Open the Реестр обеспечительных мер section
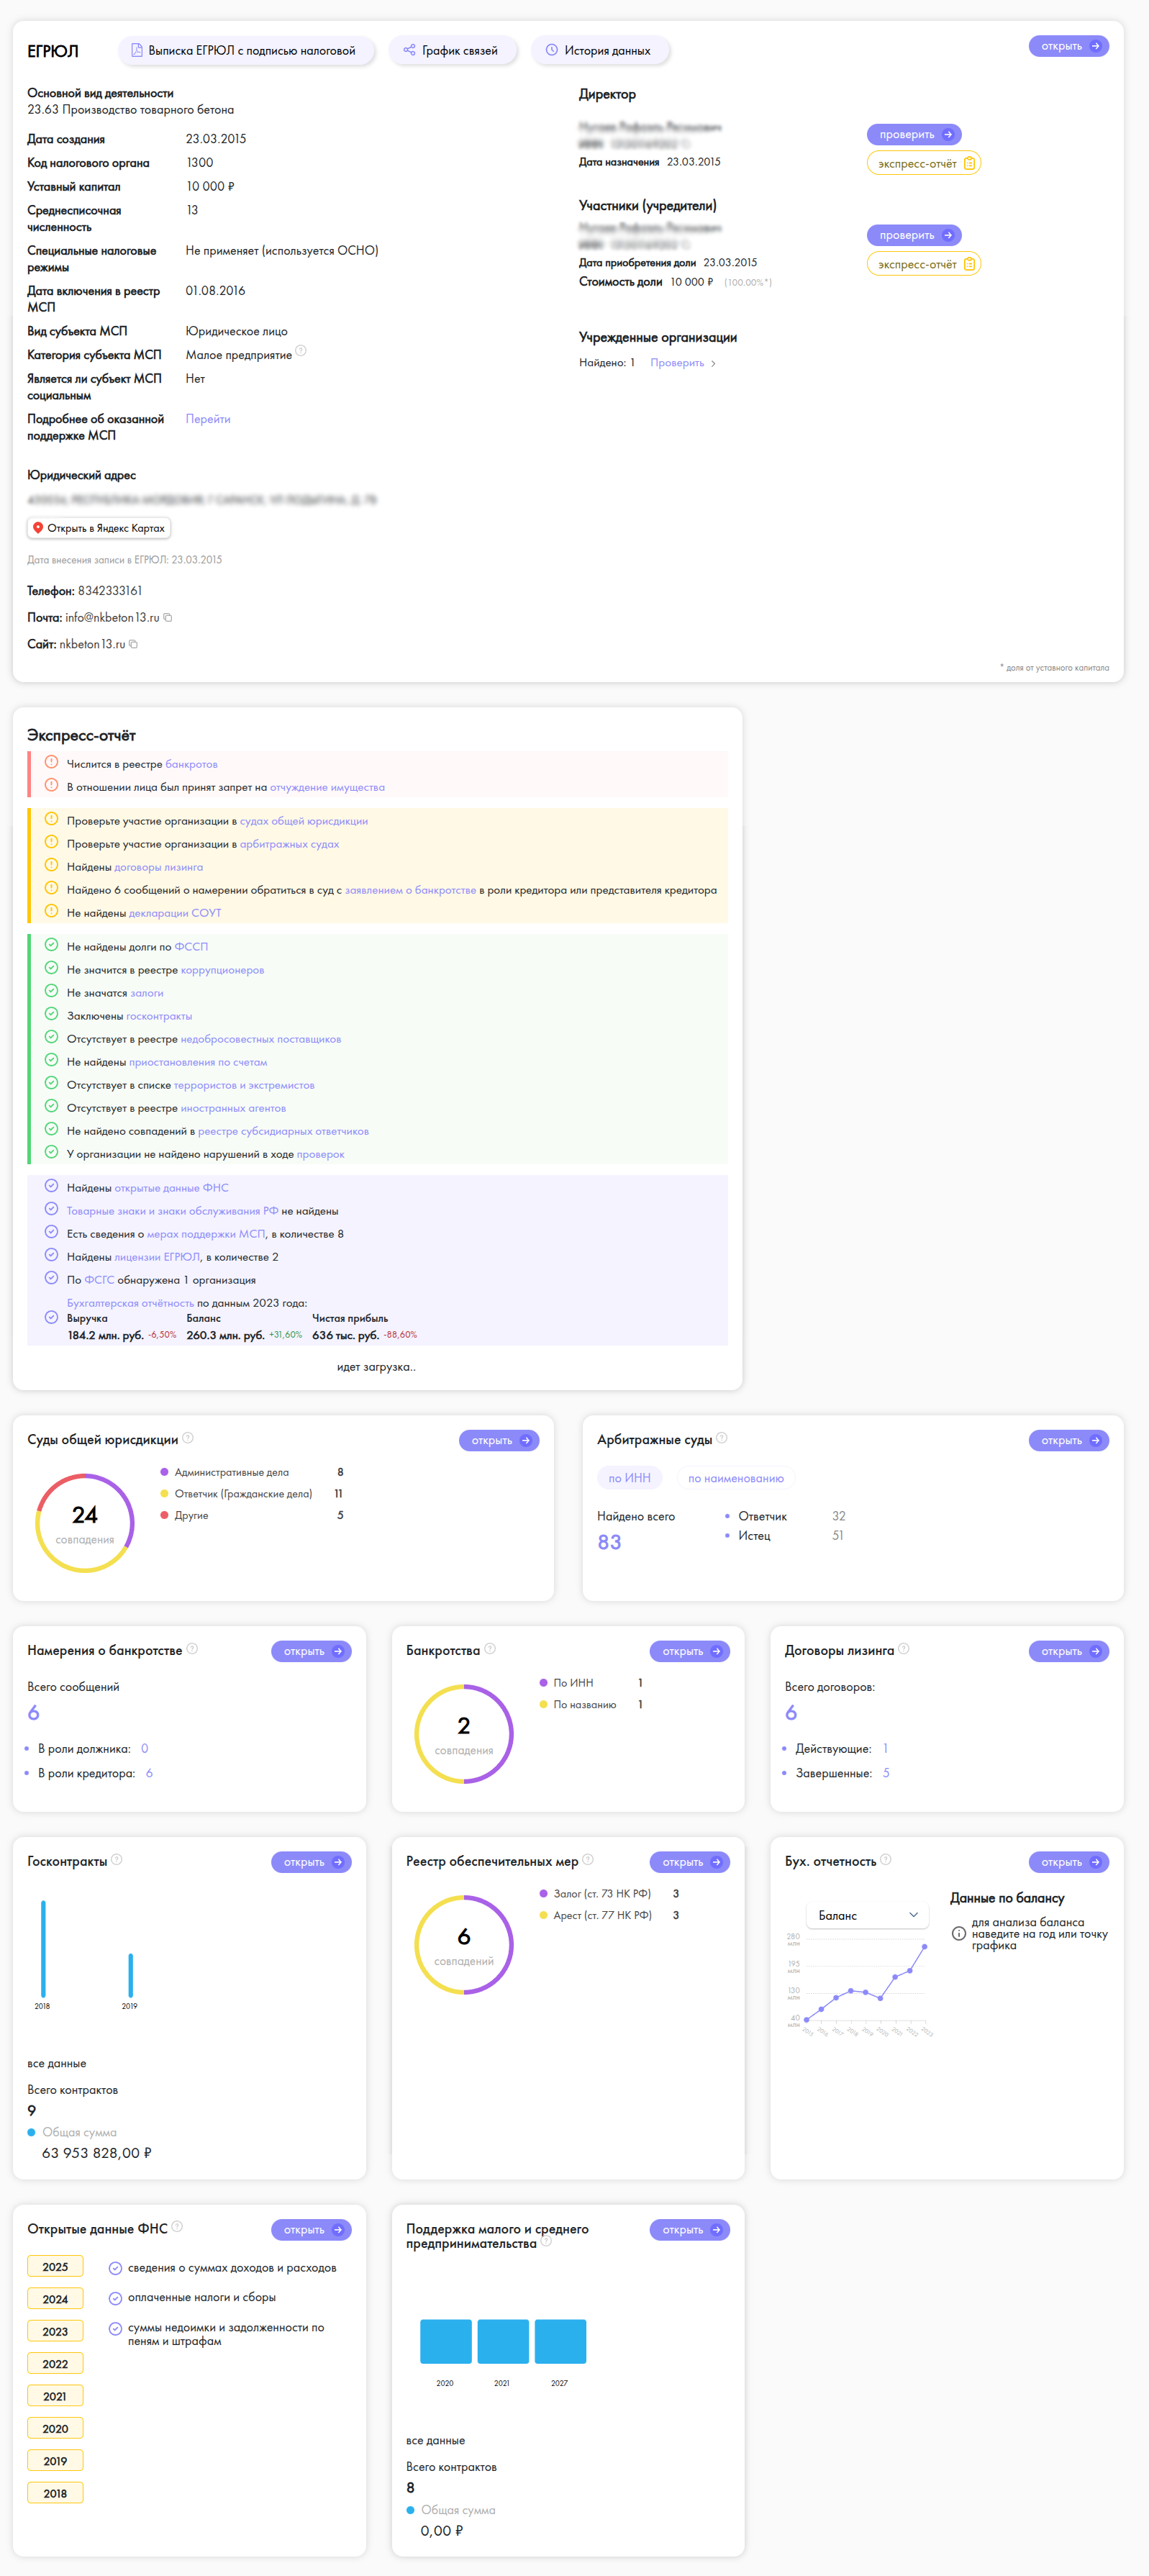 690,1863
